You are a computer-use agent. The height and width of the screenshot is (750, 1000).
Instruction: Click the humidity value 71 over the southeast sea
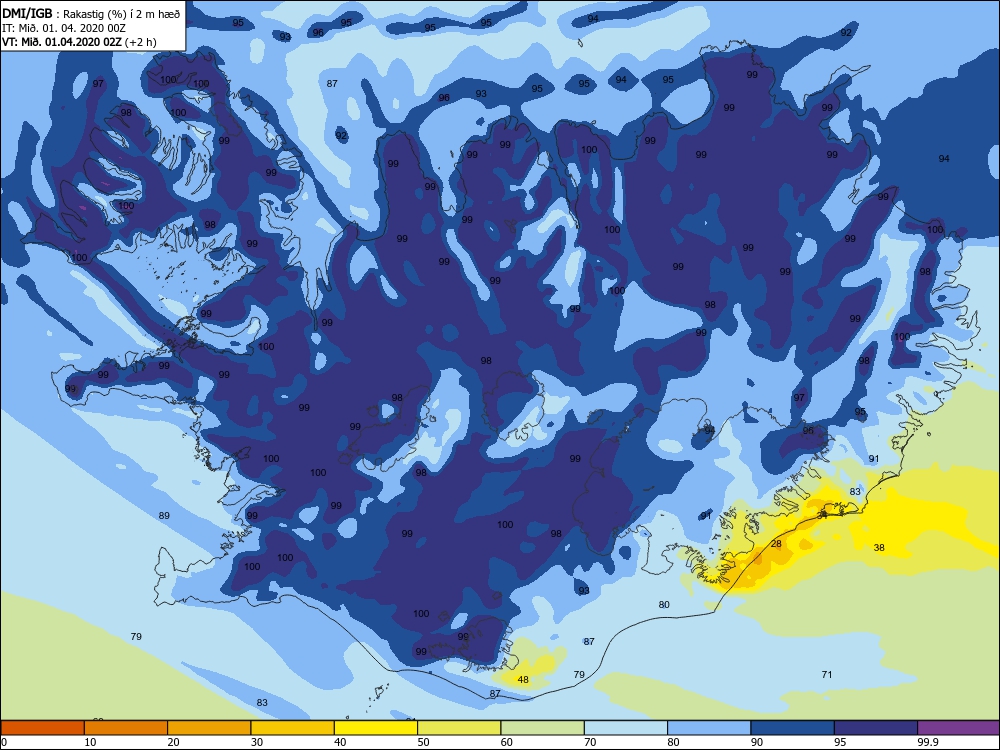827,675
